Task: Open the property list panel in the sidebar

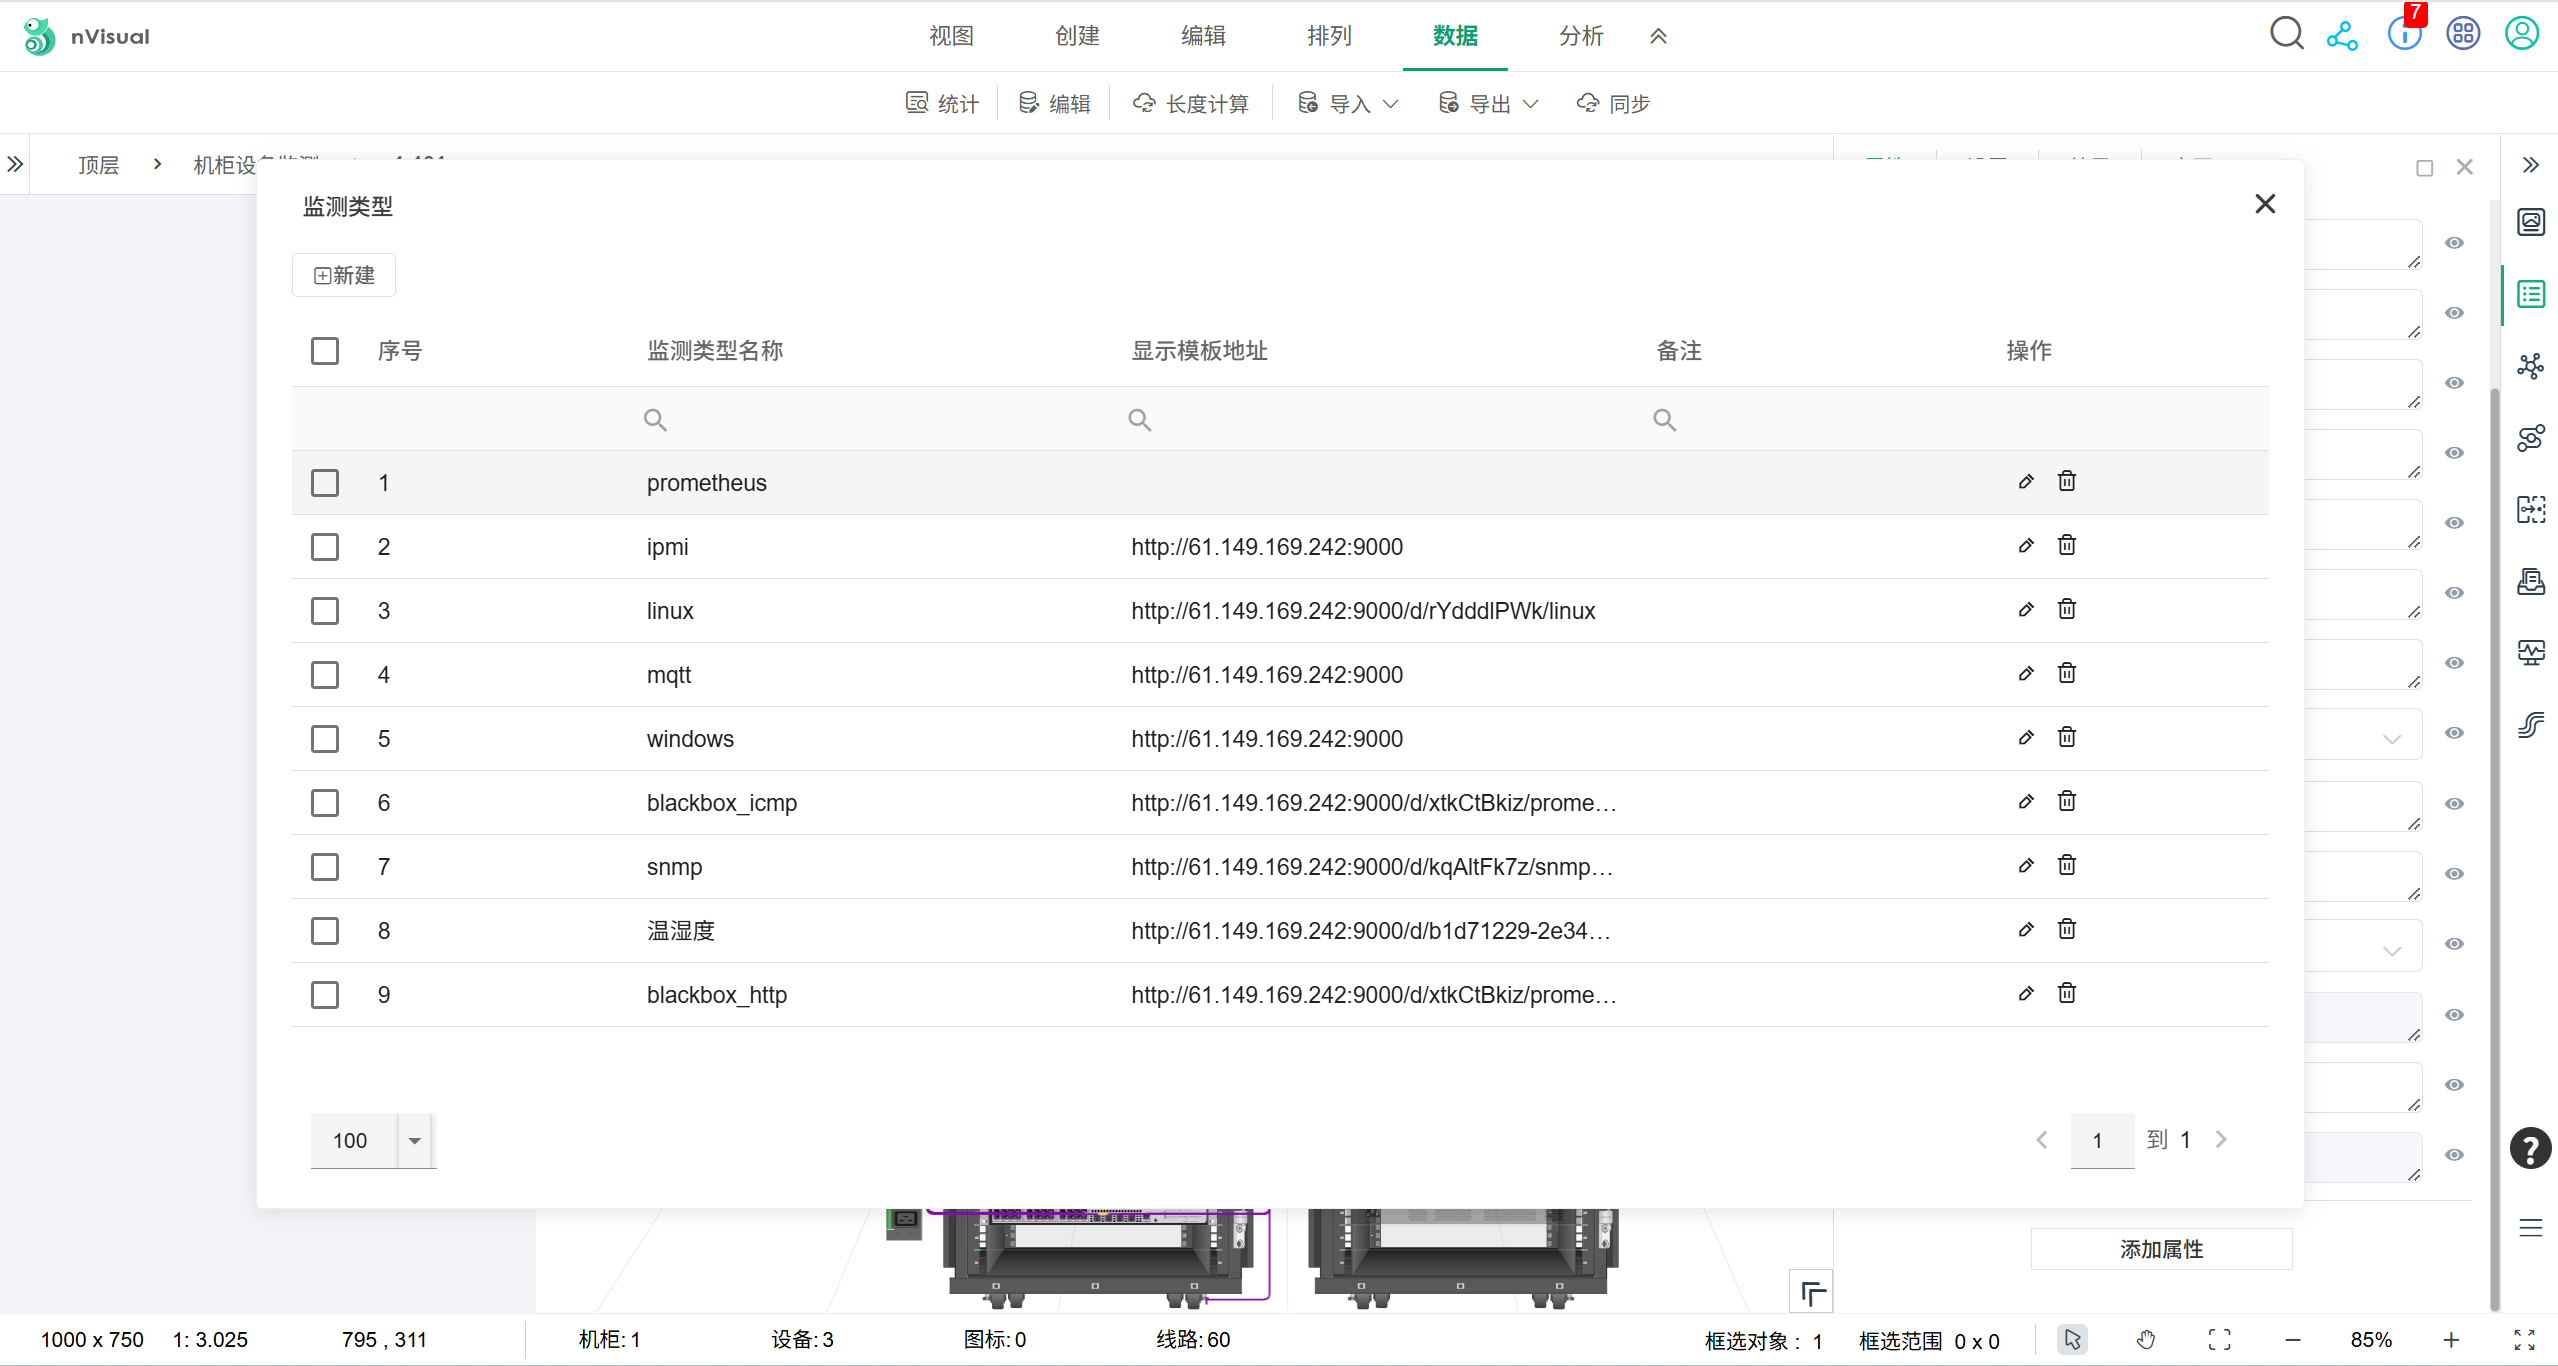Action: click(2530, 295)
